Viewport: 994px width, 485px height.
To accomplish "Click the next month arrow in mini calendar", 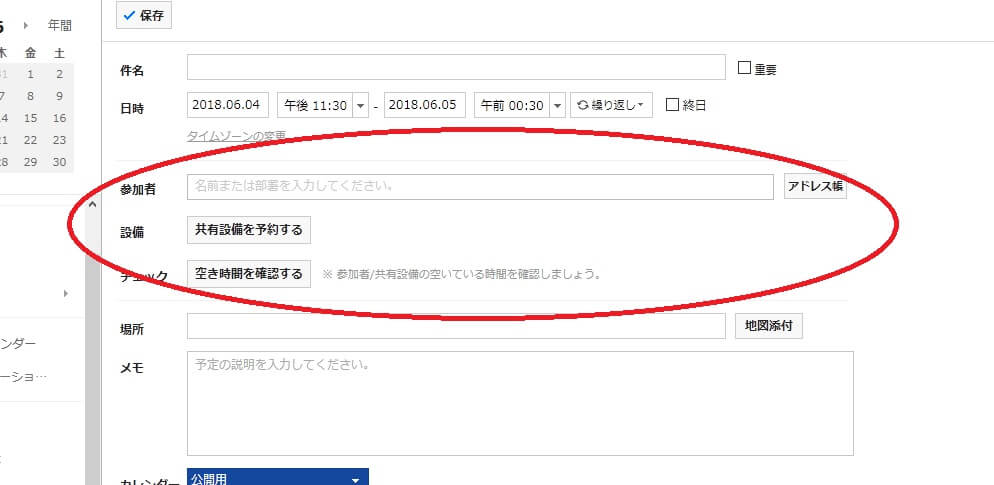I will pyautogui.click(x=25, y=25).
